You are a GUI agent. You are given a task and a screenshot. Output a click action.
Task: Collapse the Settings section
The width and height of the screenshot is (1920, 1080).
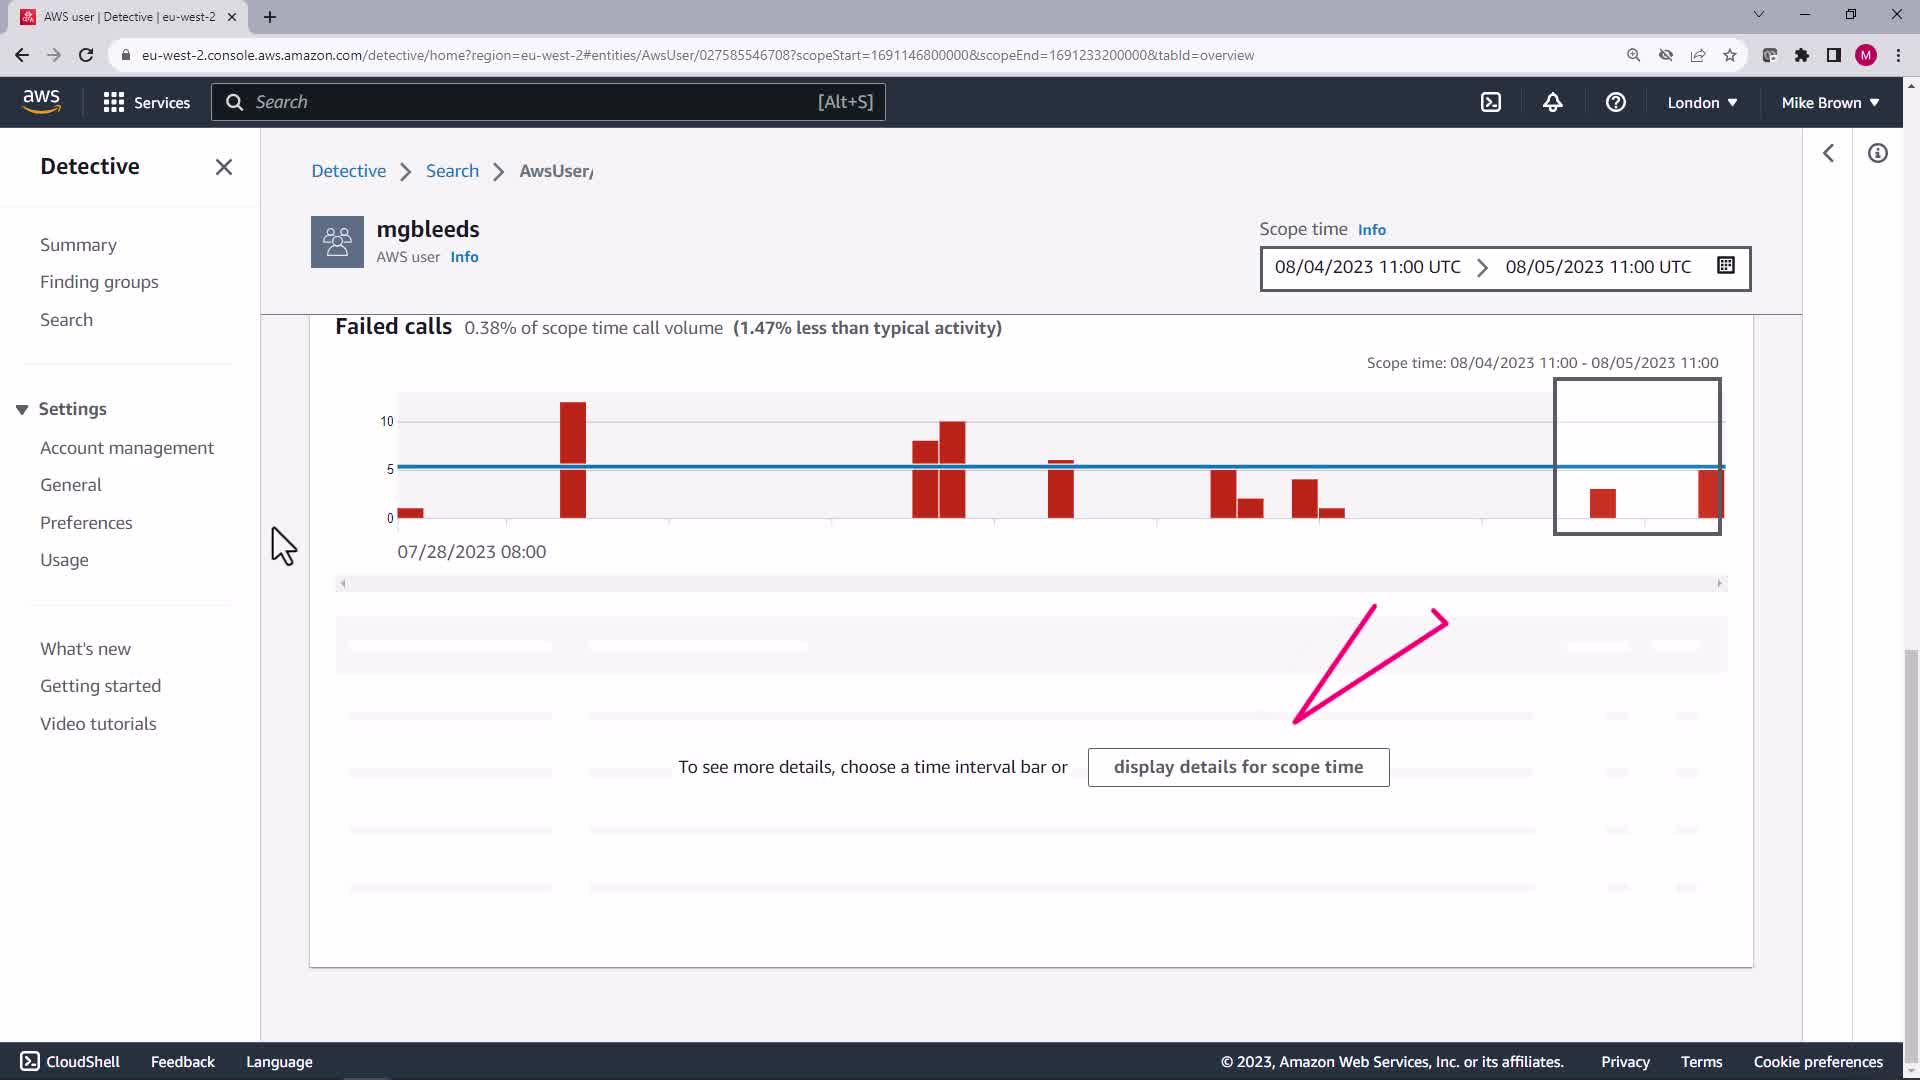click(x=22, y=409)
